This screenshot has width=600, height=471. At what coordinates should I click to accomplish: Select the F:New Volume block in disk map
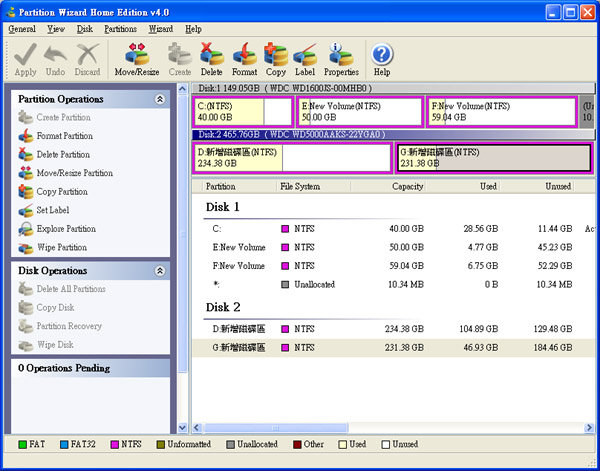(502, 112)
